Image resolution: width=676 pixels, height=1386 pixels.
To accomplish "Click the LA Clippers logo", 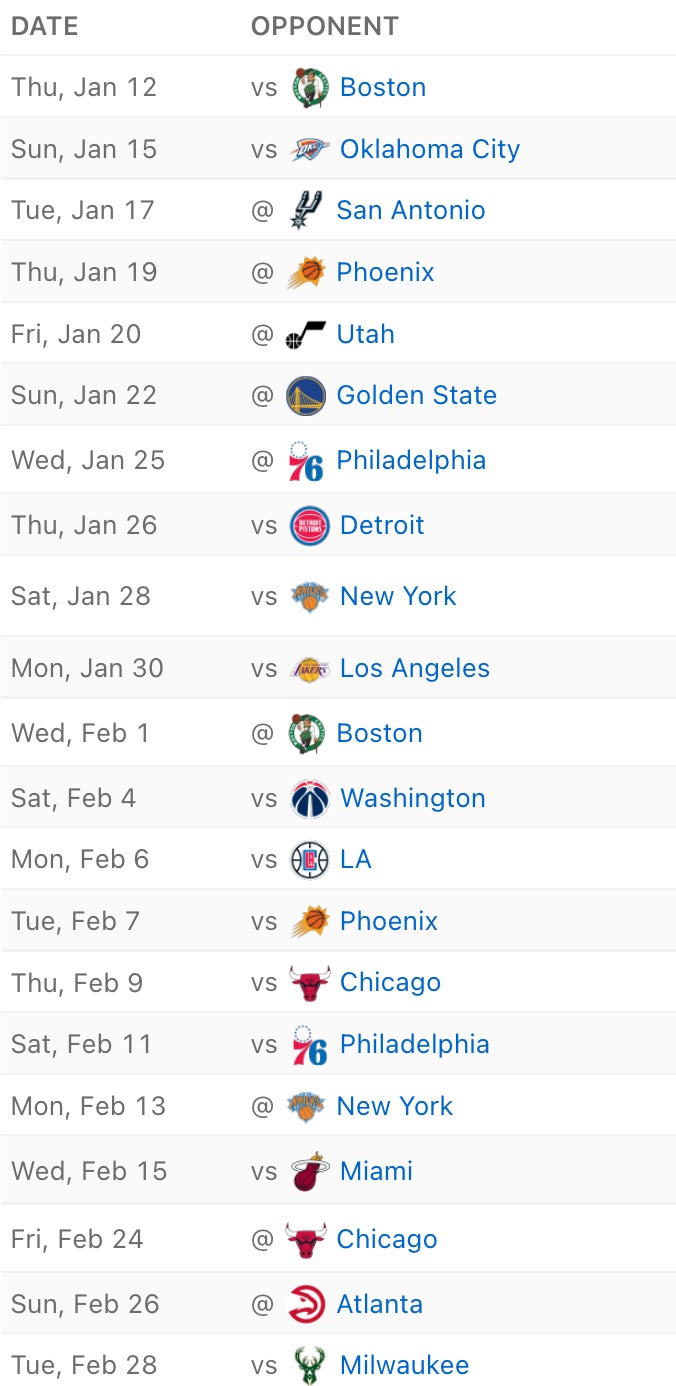I will pos(309,859).
